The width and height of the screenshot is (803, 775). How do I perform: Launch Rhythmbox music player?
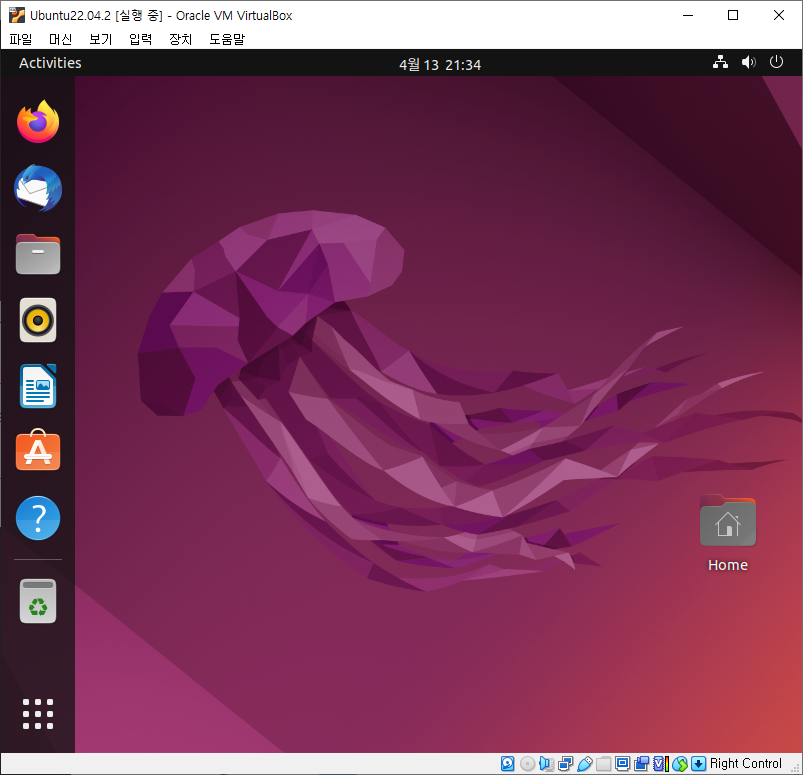click(38, 320)
